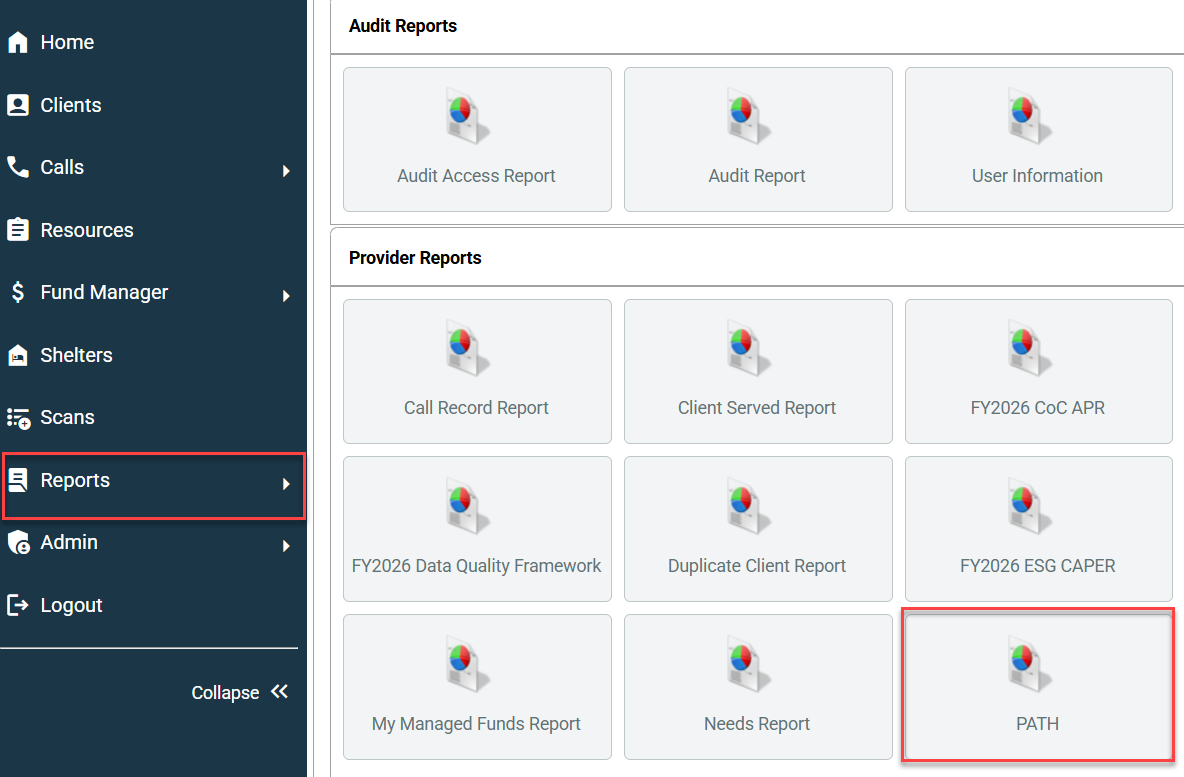The width and height of the screenshot is (1184, 777).
Task: Expand the Admin submenu arrow
Action: pos(286,546)
